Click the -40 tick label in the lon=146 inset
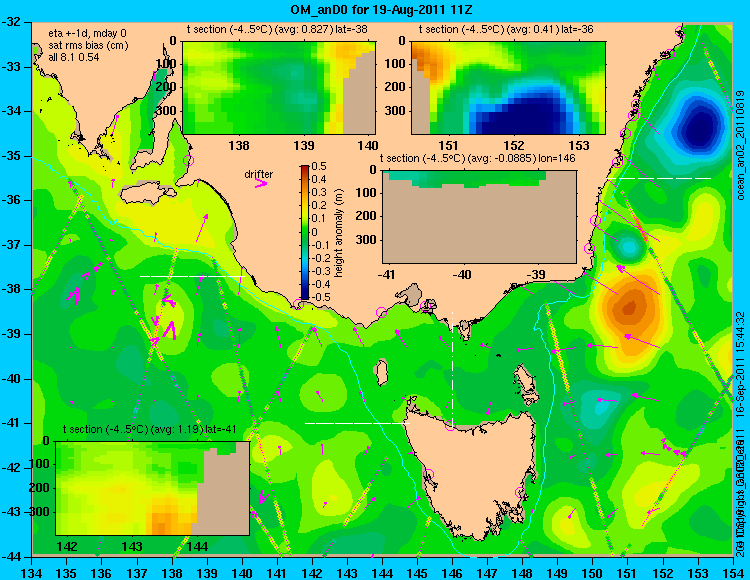 [x=462, y=274]
